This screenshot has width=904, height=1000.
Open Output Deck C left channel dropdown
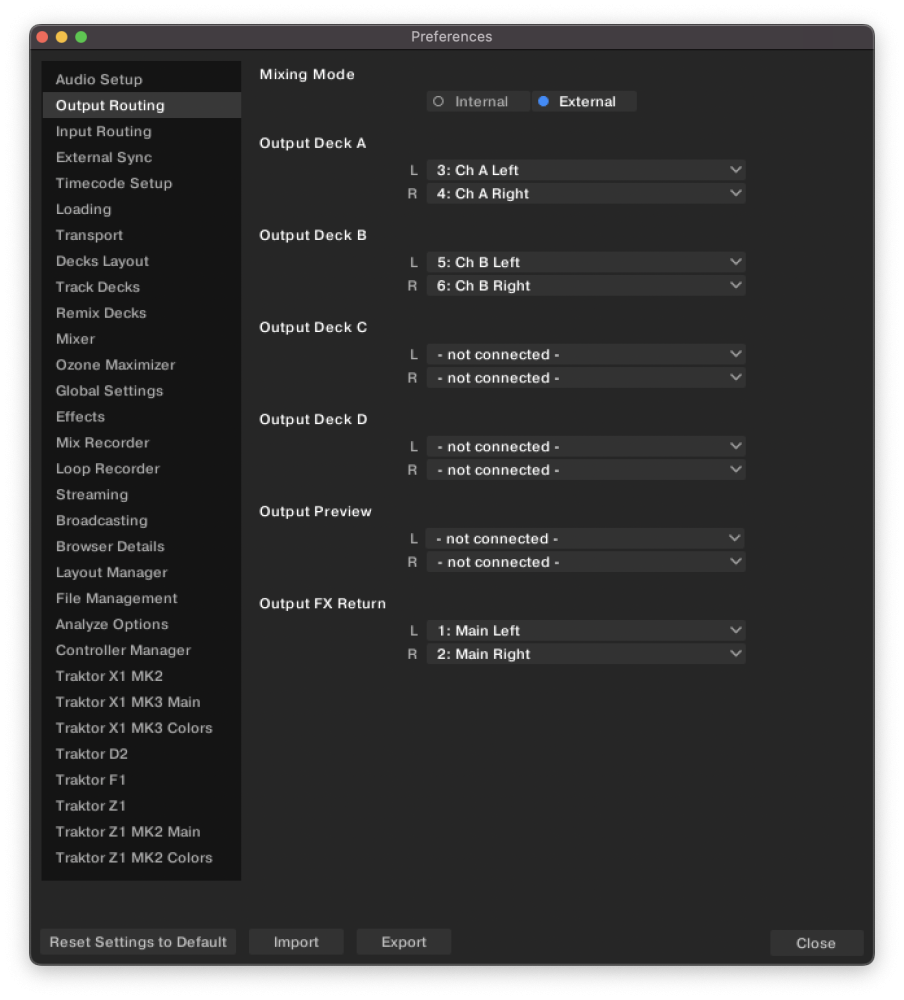[x=586, y=355]
